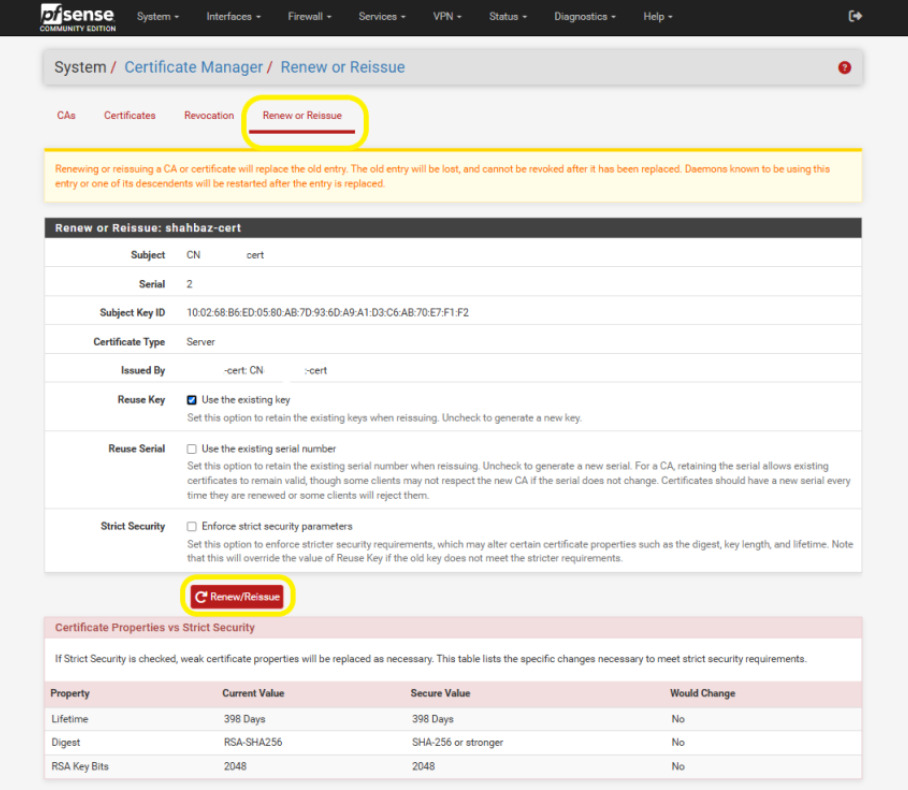The height and width of the screenshot is (790, 908).
Task: Click the logout icon in navbar
Action: [x=855, y=16]
